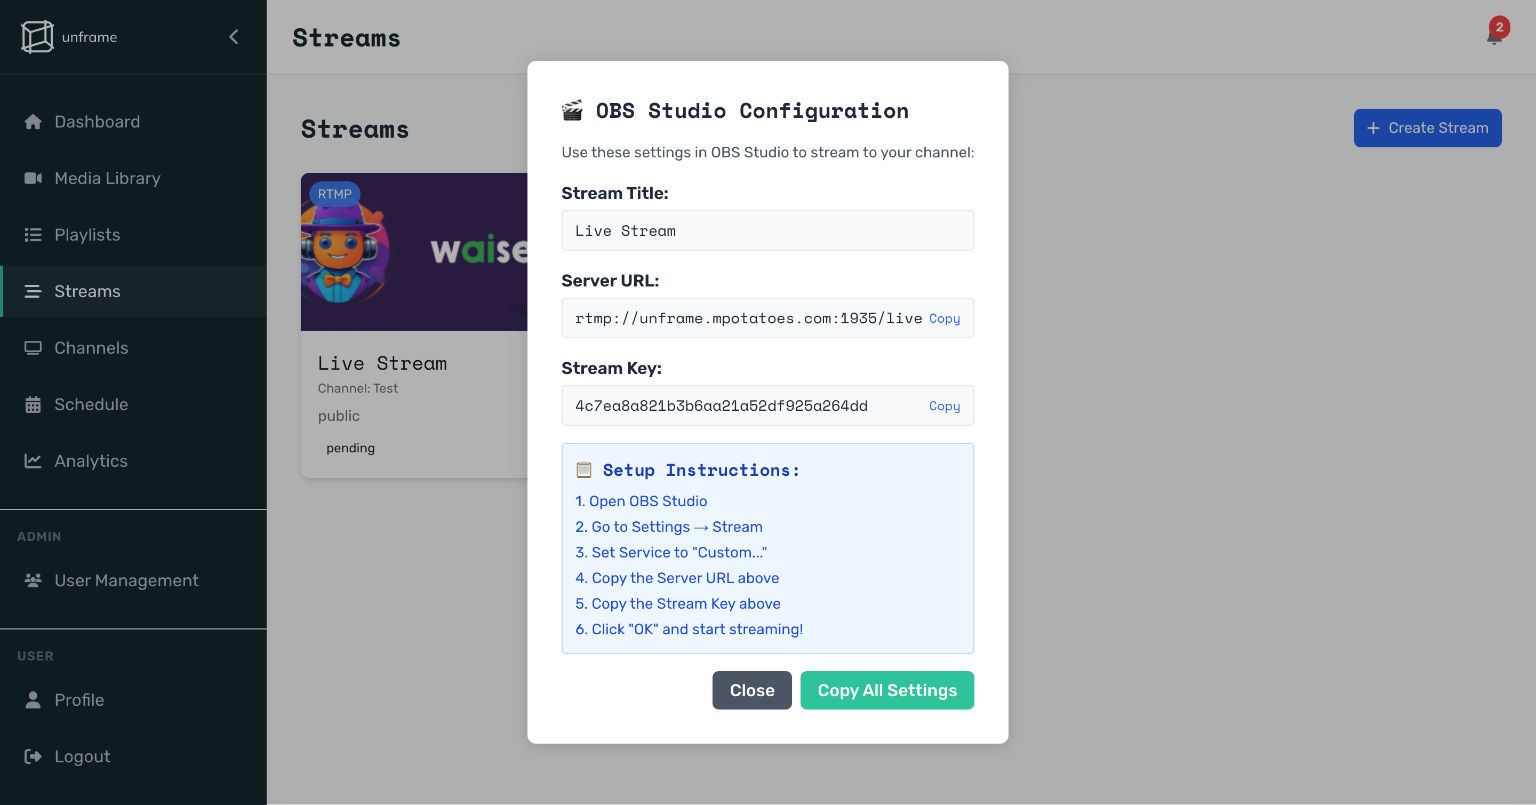
Task: Copy the Stream Key
Action: [944, 406]
